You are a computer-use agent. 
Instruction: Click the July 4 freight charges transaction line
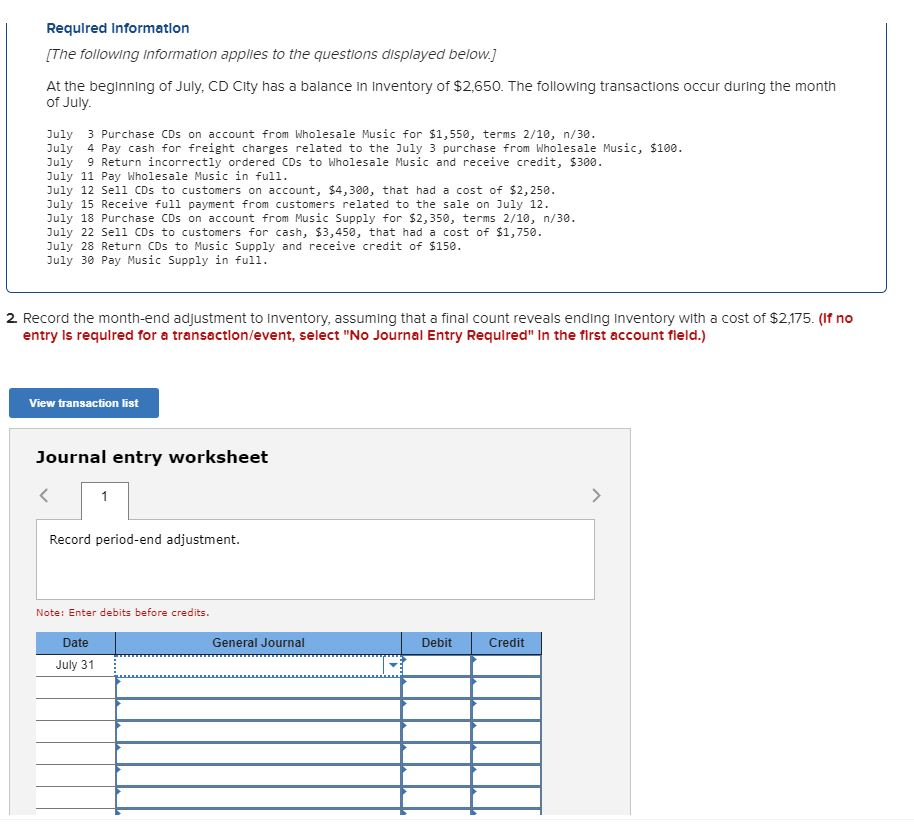pos(364,149)
